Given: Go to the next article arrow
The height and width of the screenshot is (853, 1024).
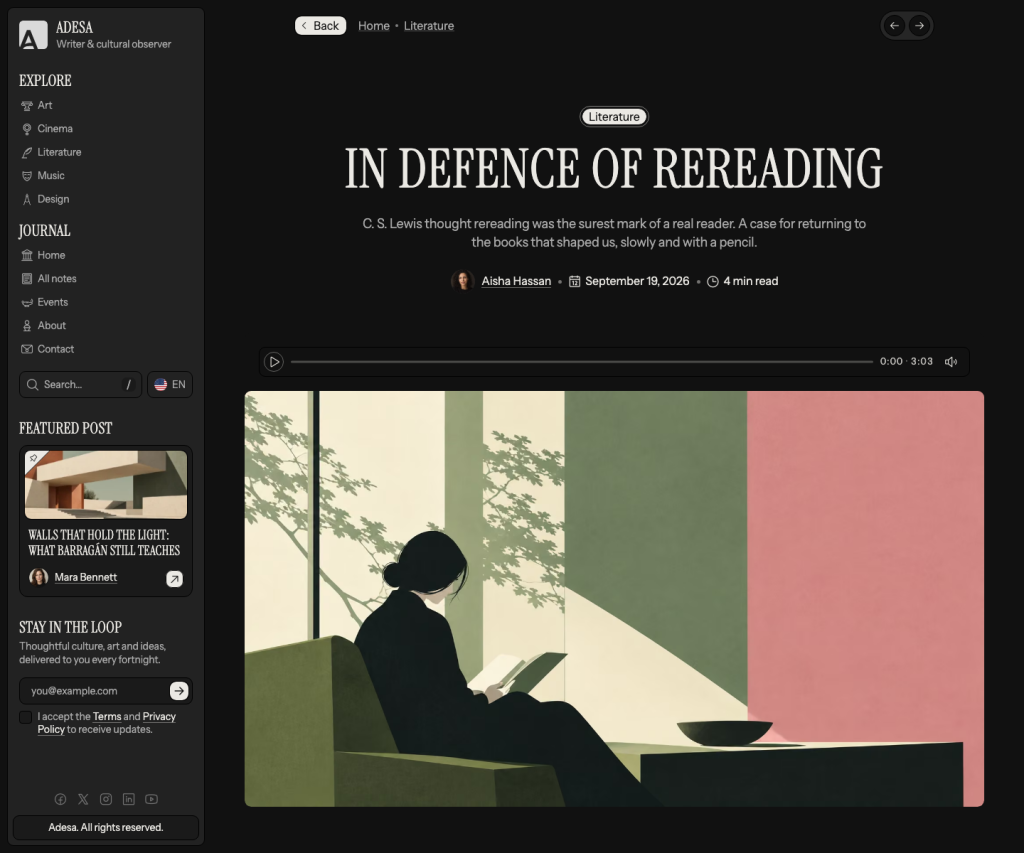Looking at the screenshot, I should coord(920,26).
